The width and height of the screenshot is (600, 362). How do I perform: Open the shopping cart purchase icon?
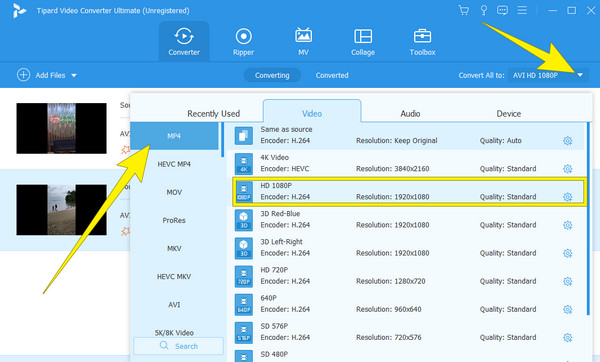(x=464, y=10)
